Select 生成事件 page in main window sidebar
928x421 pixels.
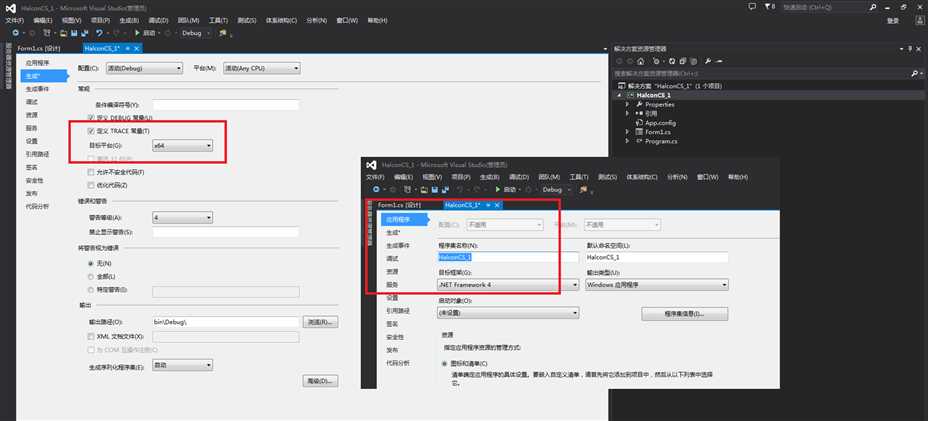[x=37, y=89]
